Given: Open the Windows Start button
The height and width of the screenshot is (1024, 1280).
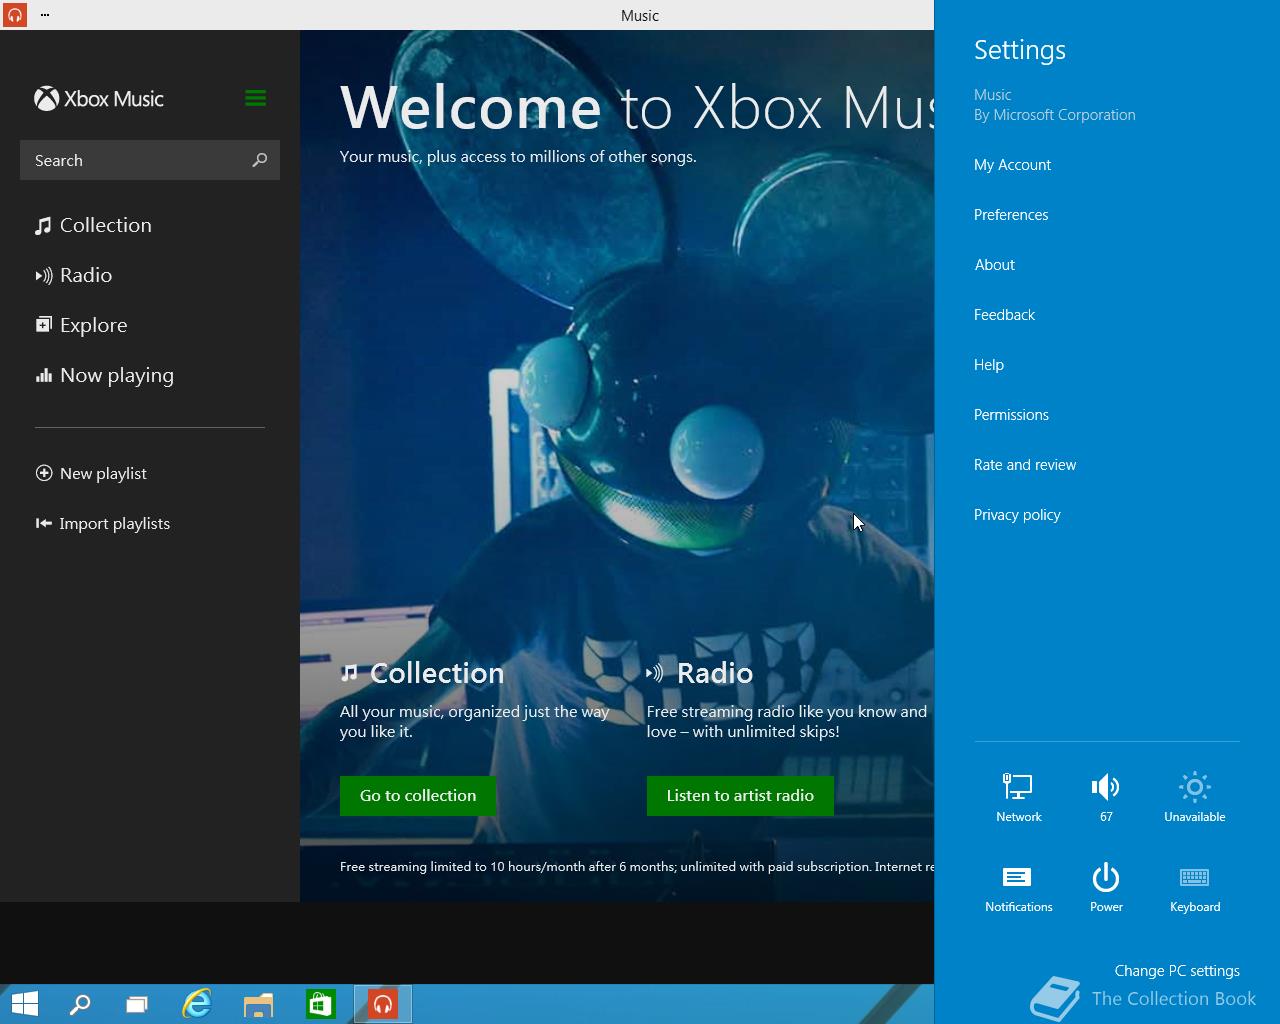Looking at the screenshot, I should pyautogui.click(x=24, y=1004).
